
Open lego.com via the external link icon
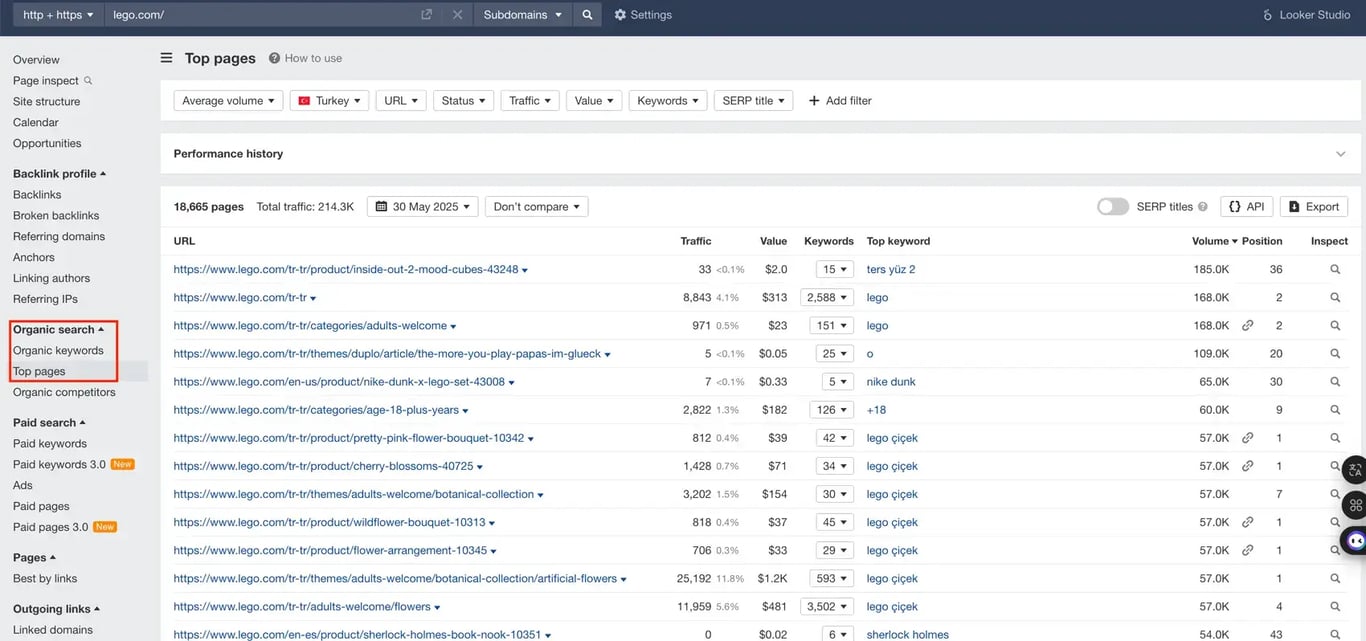pyautogui.click(x=425, y=15)
